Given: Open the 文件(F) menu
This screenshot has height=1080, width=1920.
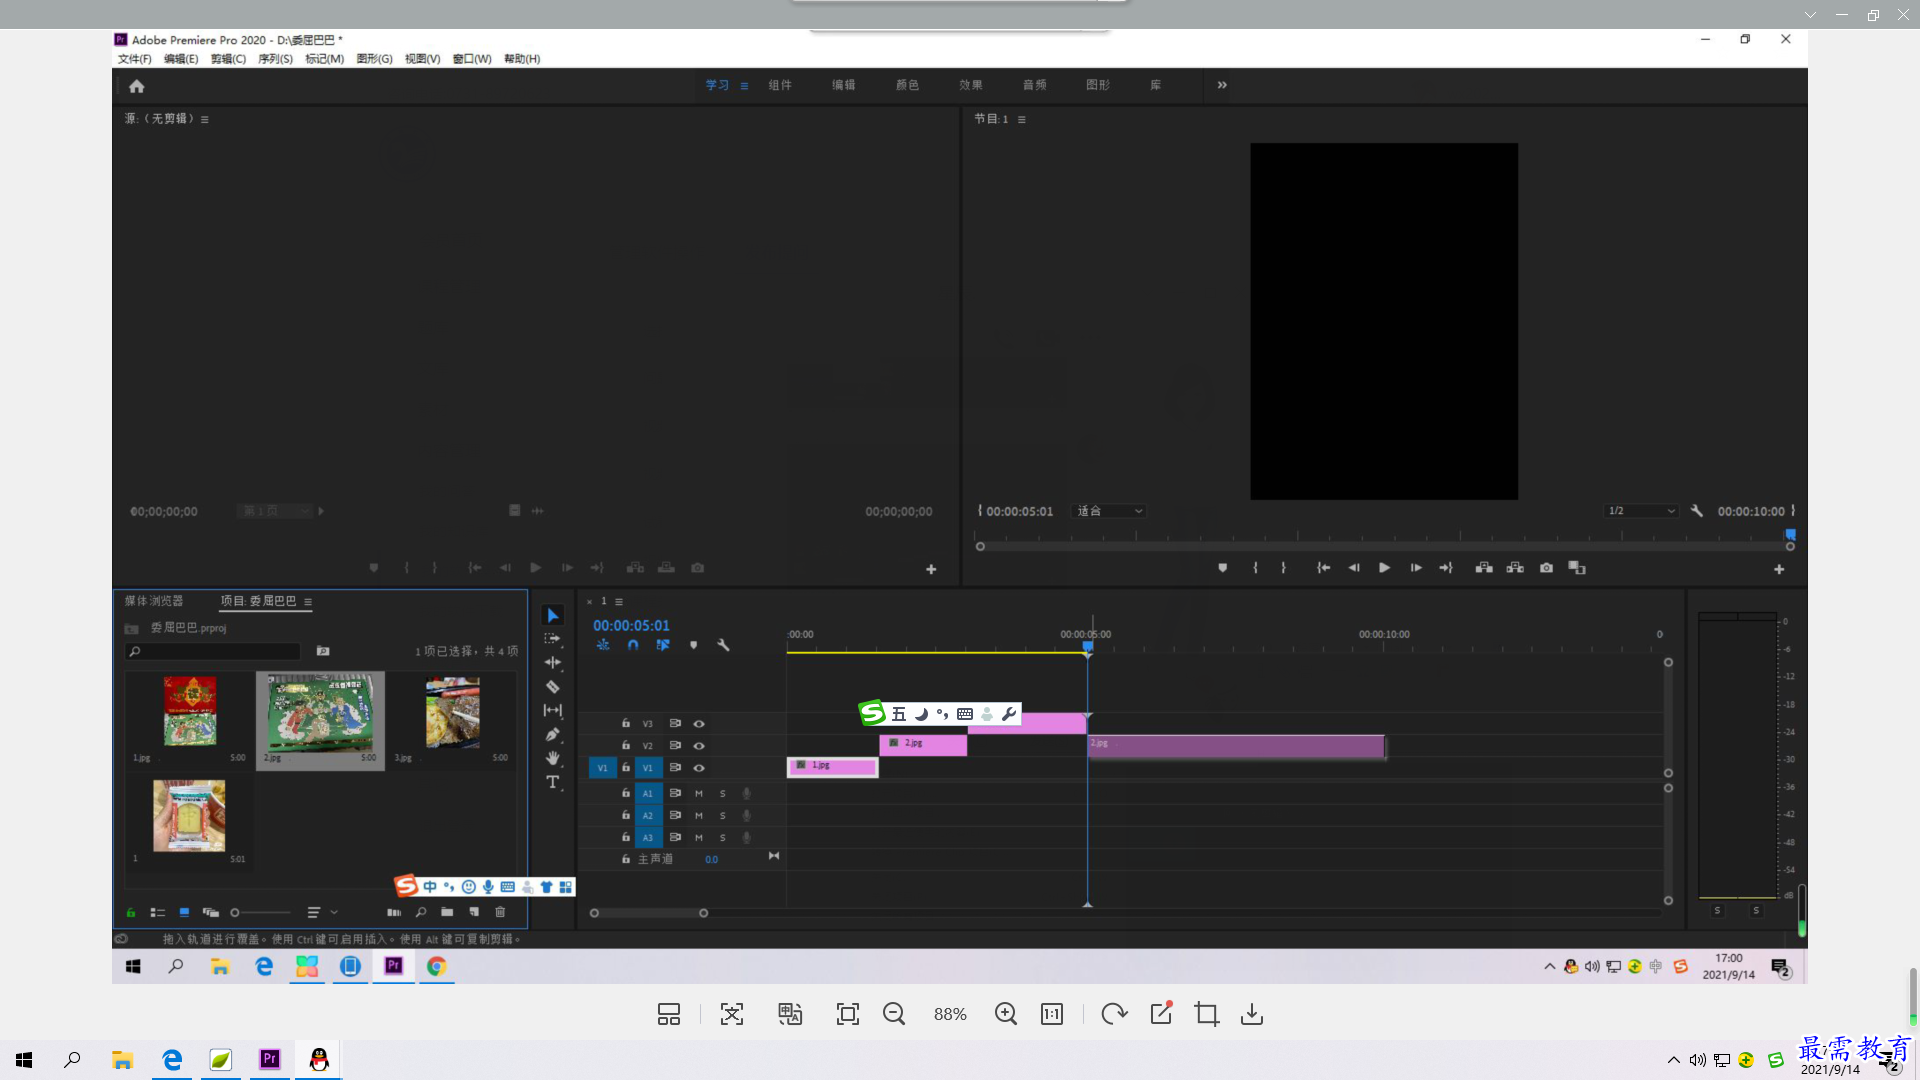Looking at the screenshot, I should coord(135,59).
